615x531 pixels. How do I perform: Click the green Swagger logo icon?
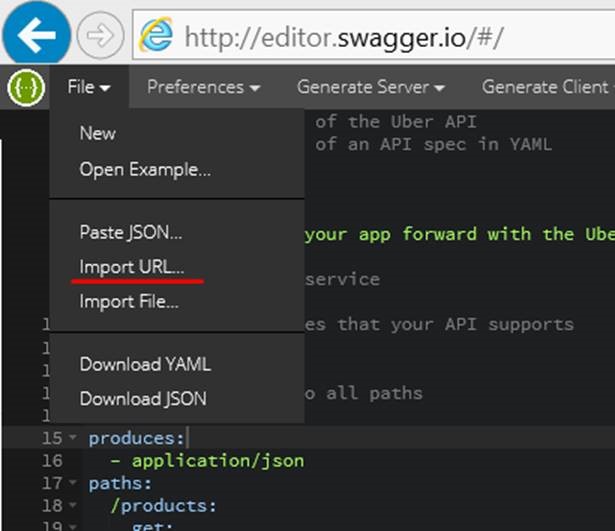[x=26, y=87]
